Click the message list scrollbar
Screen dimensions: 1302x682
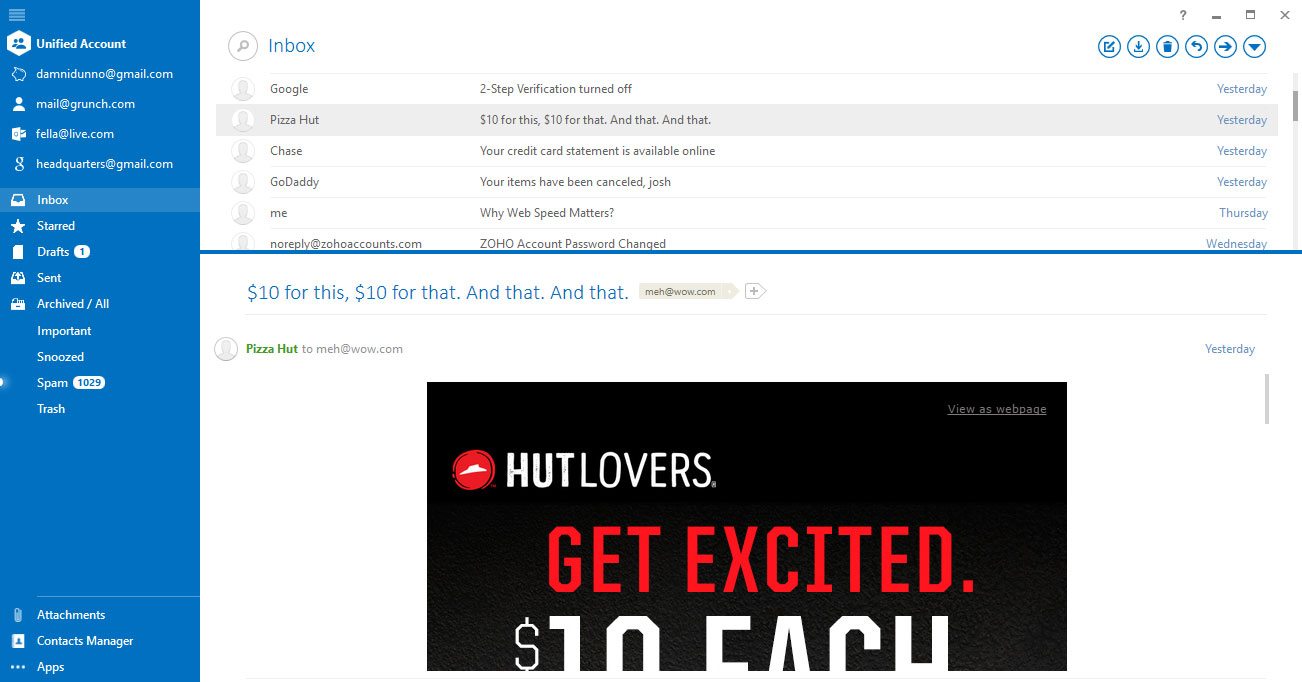click(1296, 105)
